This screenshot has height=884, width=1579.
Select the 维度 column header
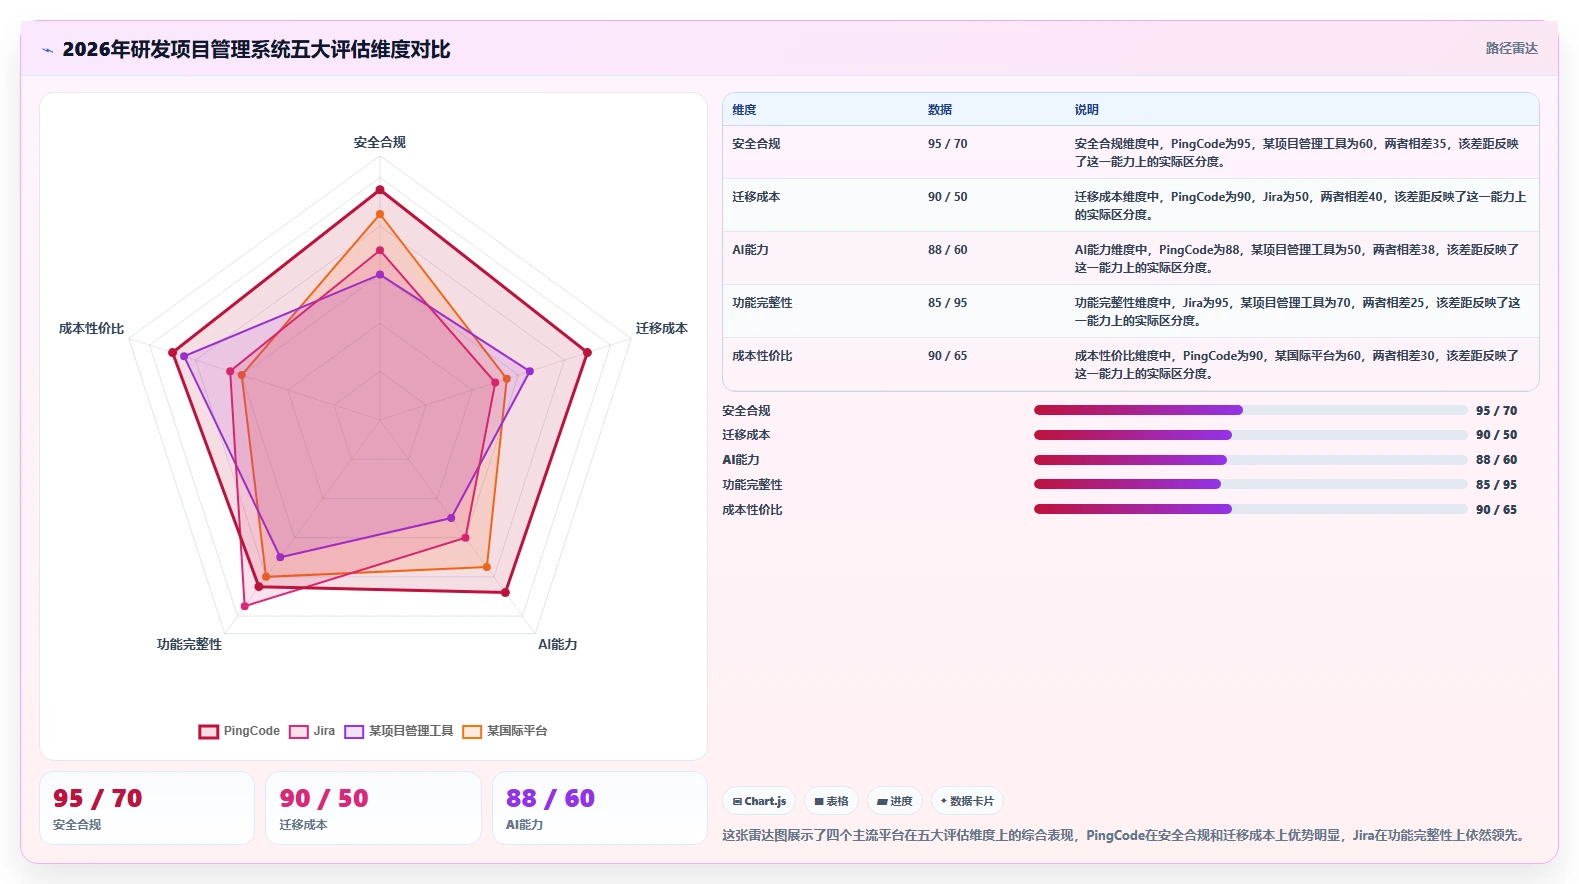tap(744, 110)
